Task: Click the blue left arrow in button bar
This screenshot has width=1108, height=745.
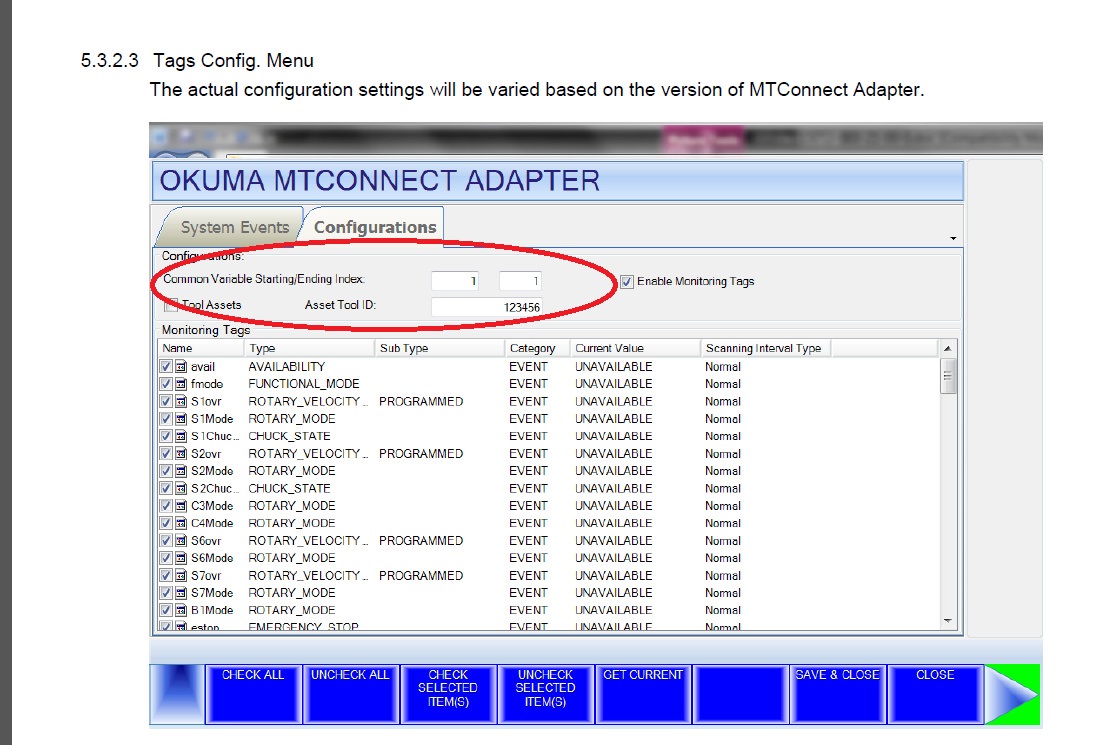Action: pyautogui.click(x=177, y=694)
